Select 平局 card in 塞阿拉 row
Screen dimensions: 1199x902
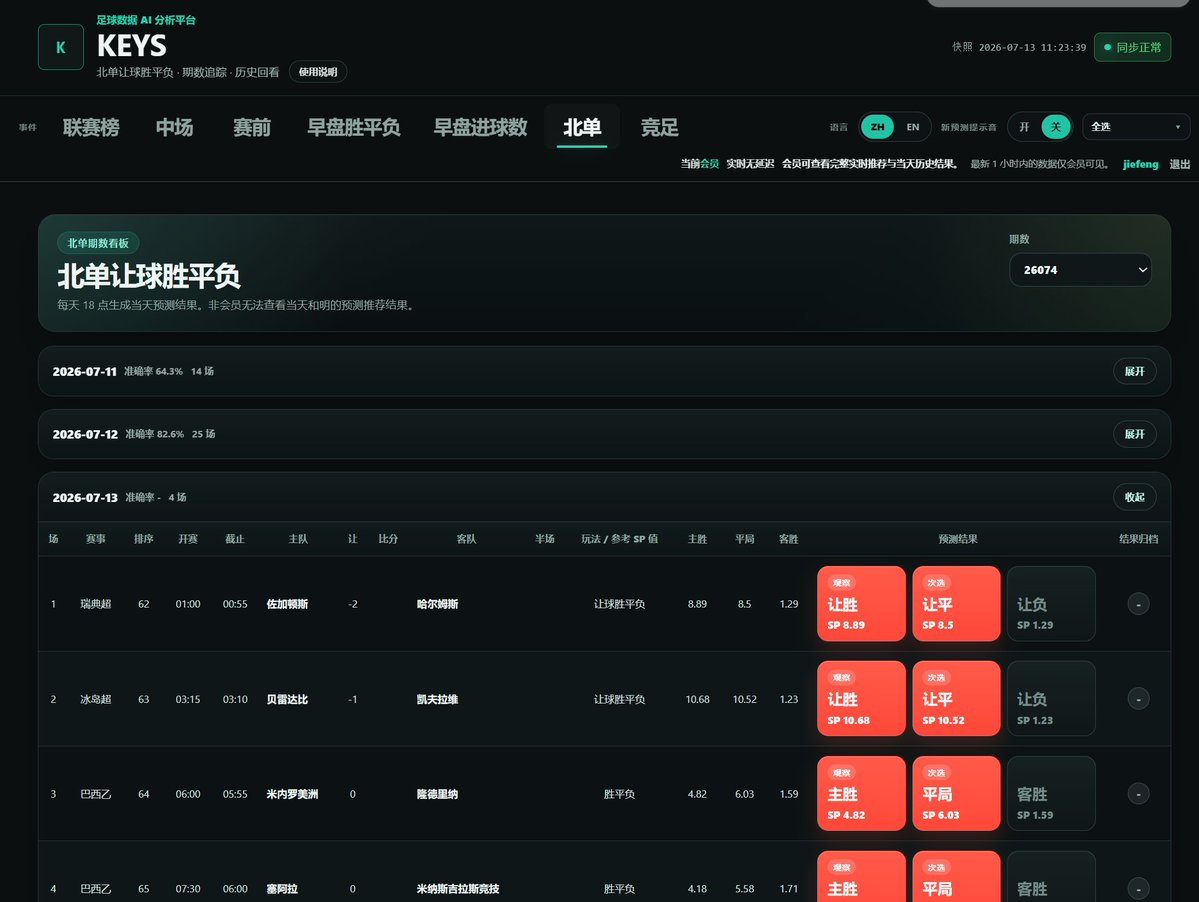tap(956, 877)
